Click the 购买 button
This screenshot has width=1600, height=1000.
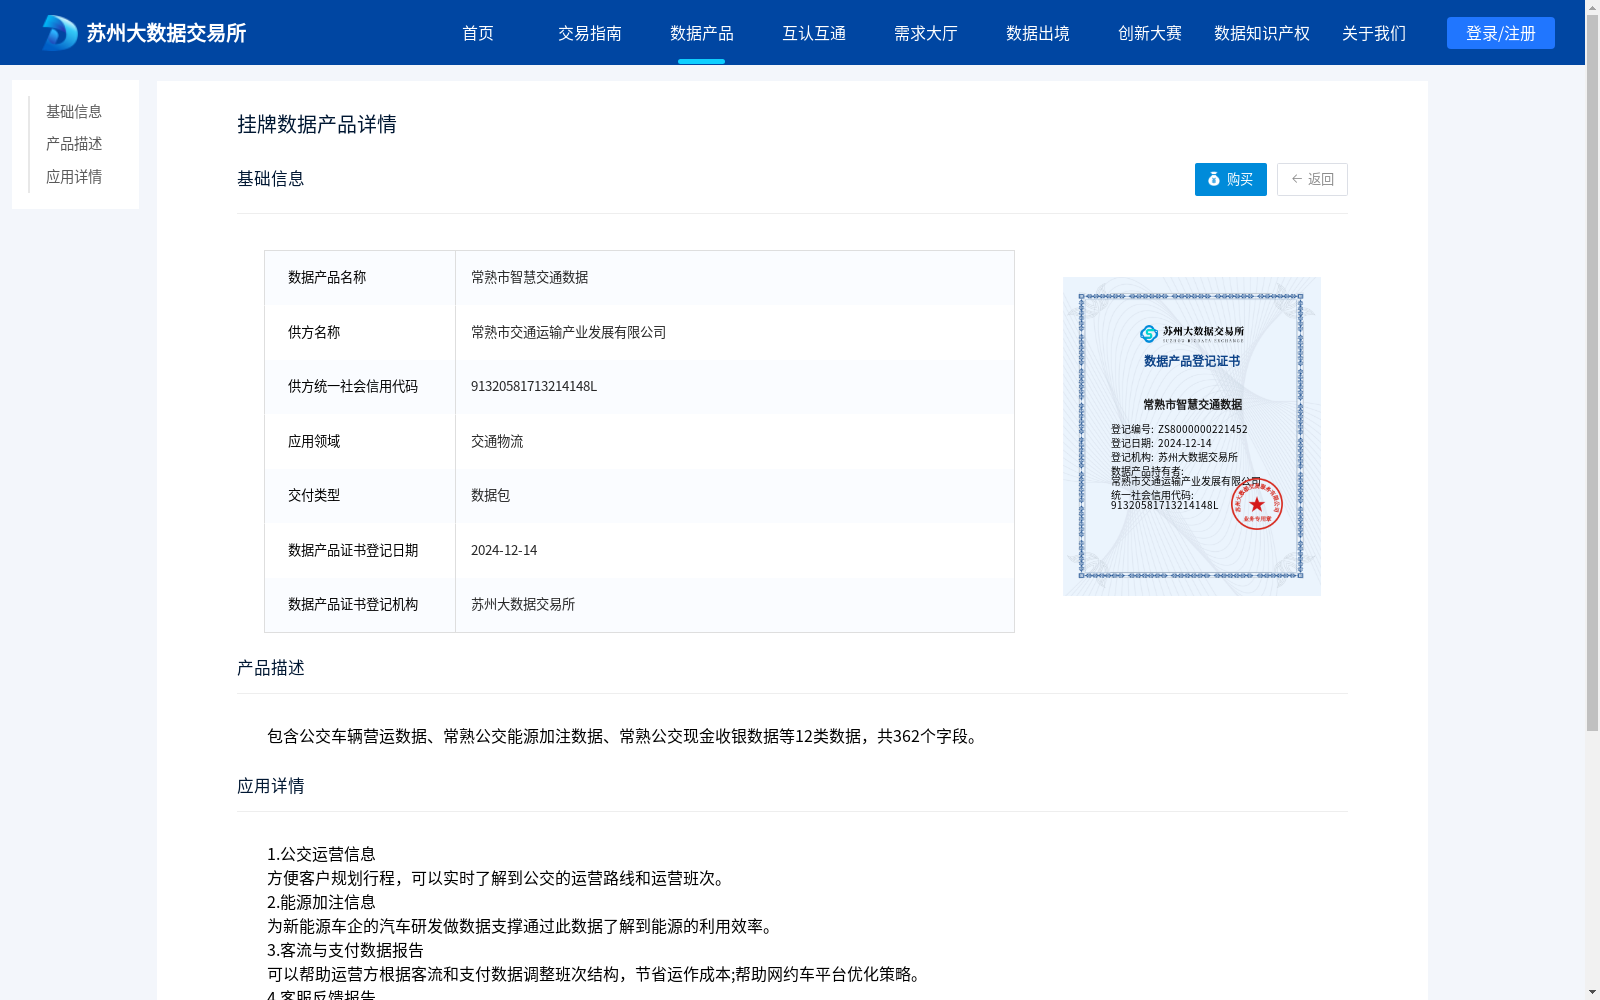[x=1231, y=179]
